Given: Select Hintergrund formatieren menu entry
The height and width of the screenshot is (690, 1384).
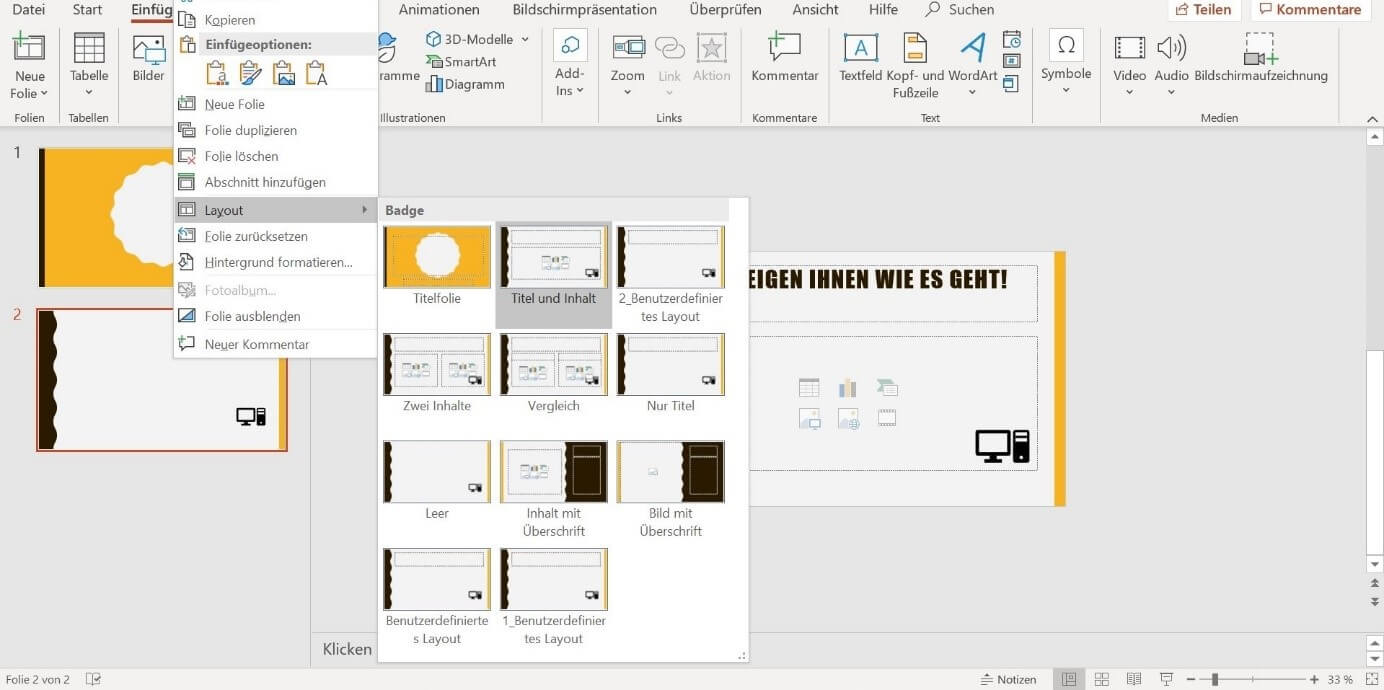Looking at the screenshot, I should pyautogui.click(x=275, y=262).
